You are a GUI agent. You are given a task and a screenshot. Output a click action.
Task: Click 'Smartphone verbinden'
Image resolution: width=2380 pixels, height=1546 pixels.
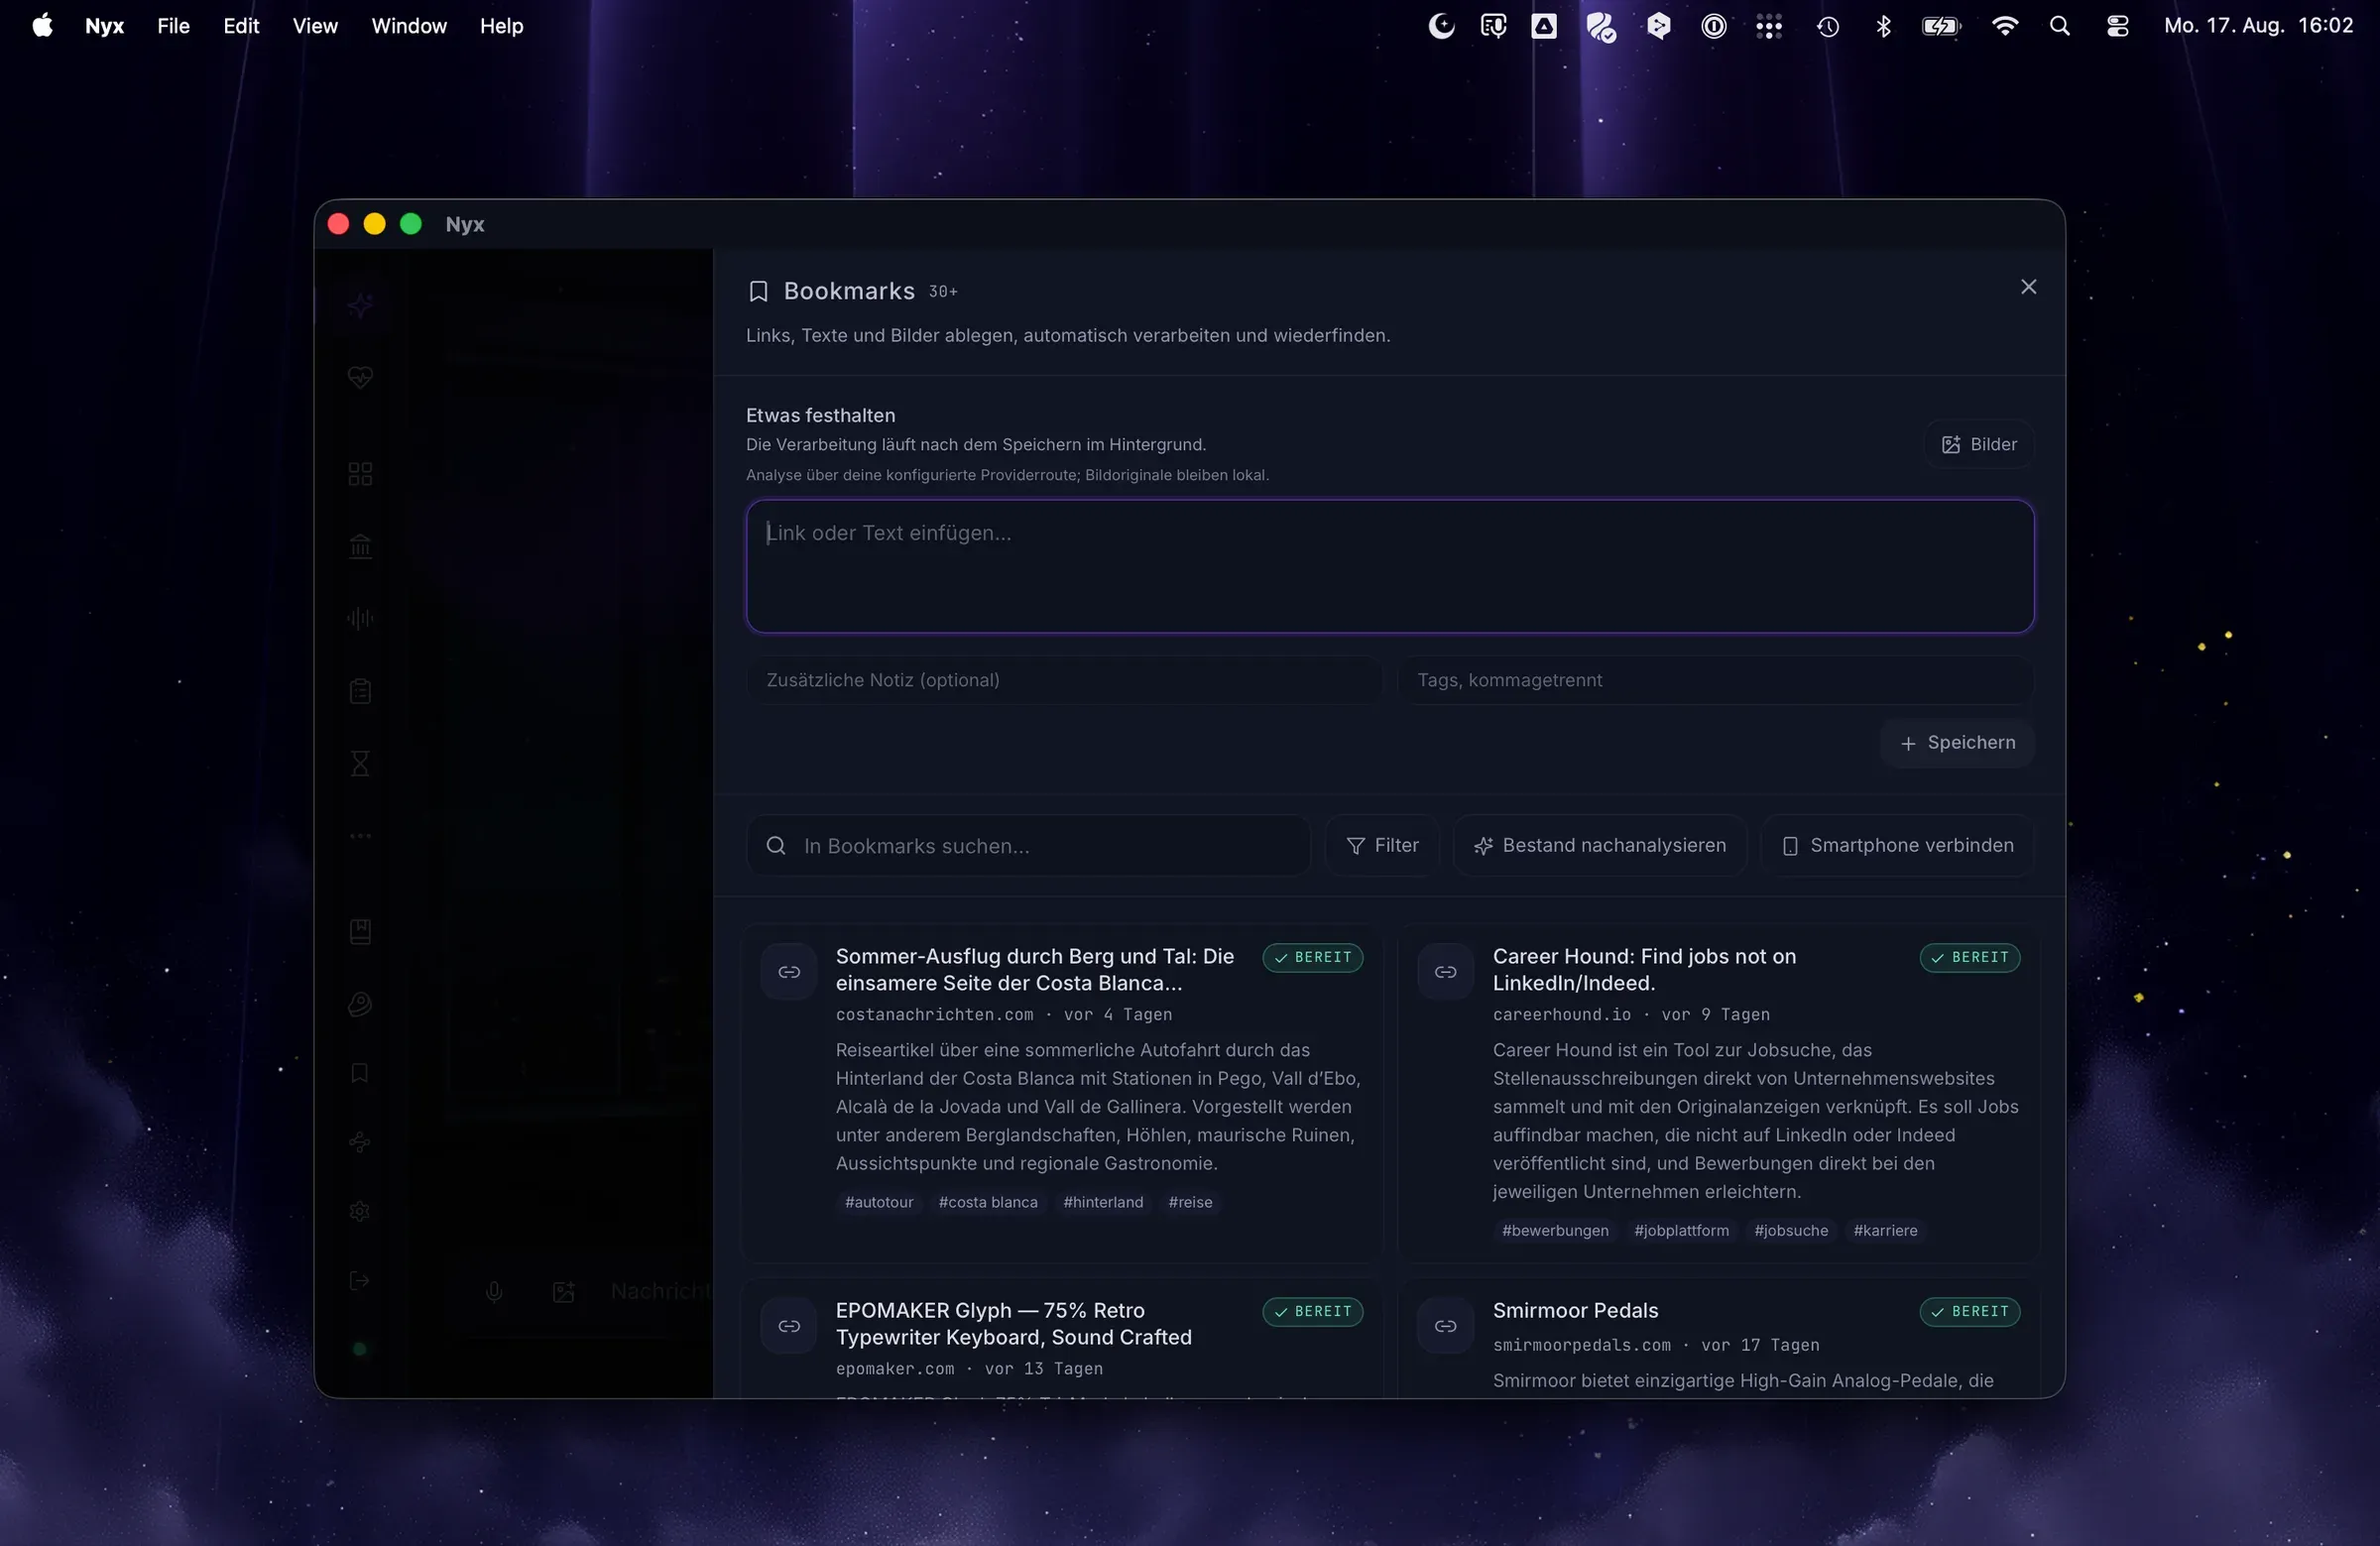pyautogui.click(x=1898, y=846)
